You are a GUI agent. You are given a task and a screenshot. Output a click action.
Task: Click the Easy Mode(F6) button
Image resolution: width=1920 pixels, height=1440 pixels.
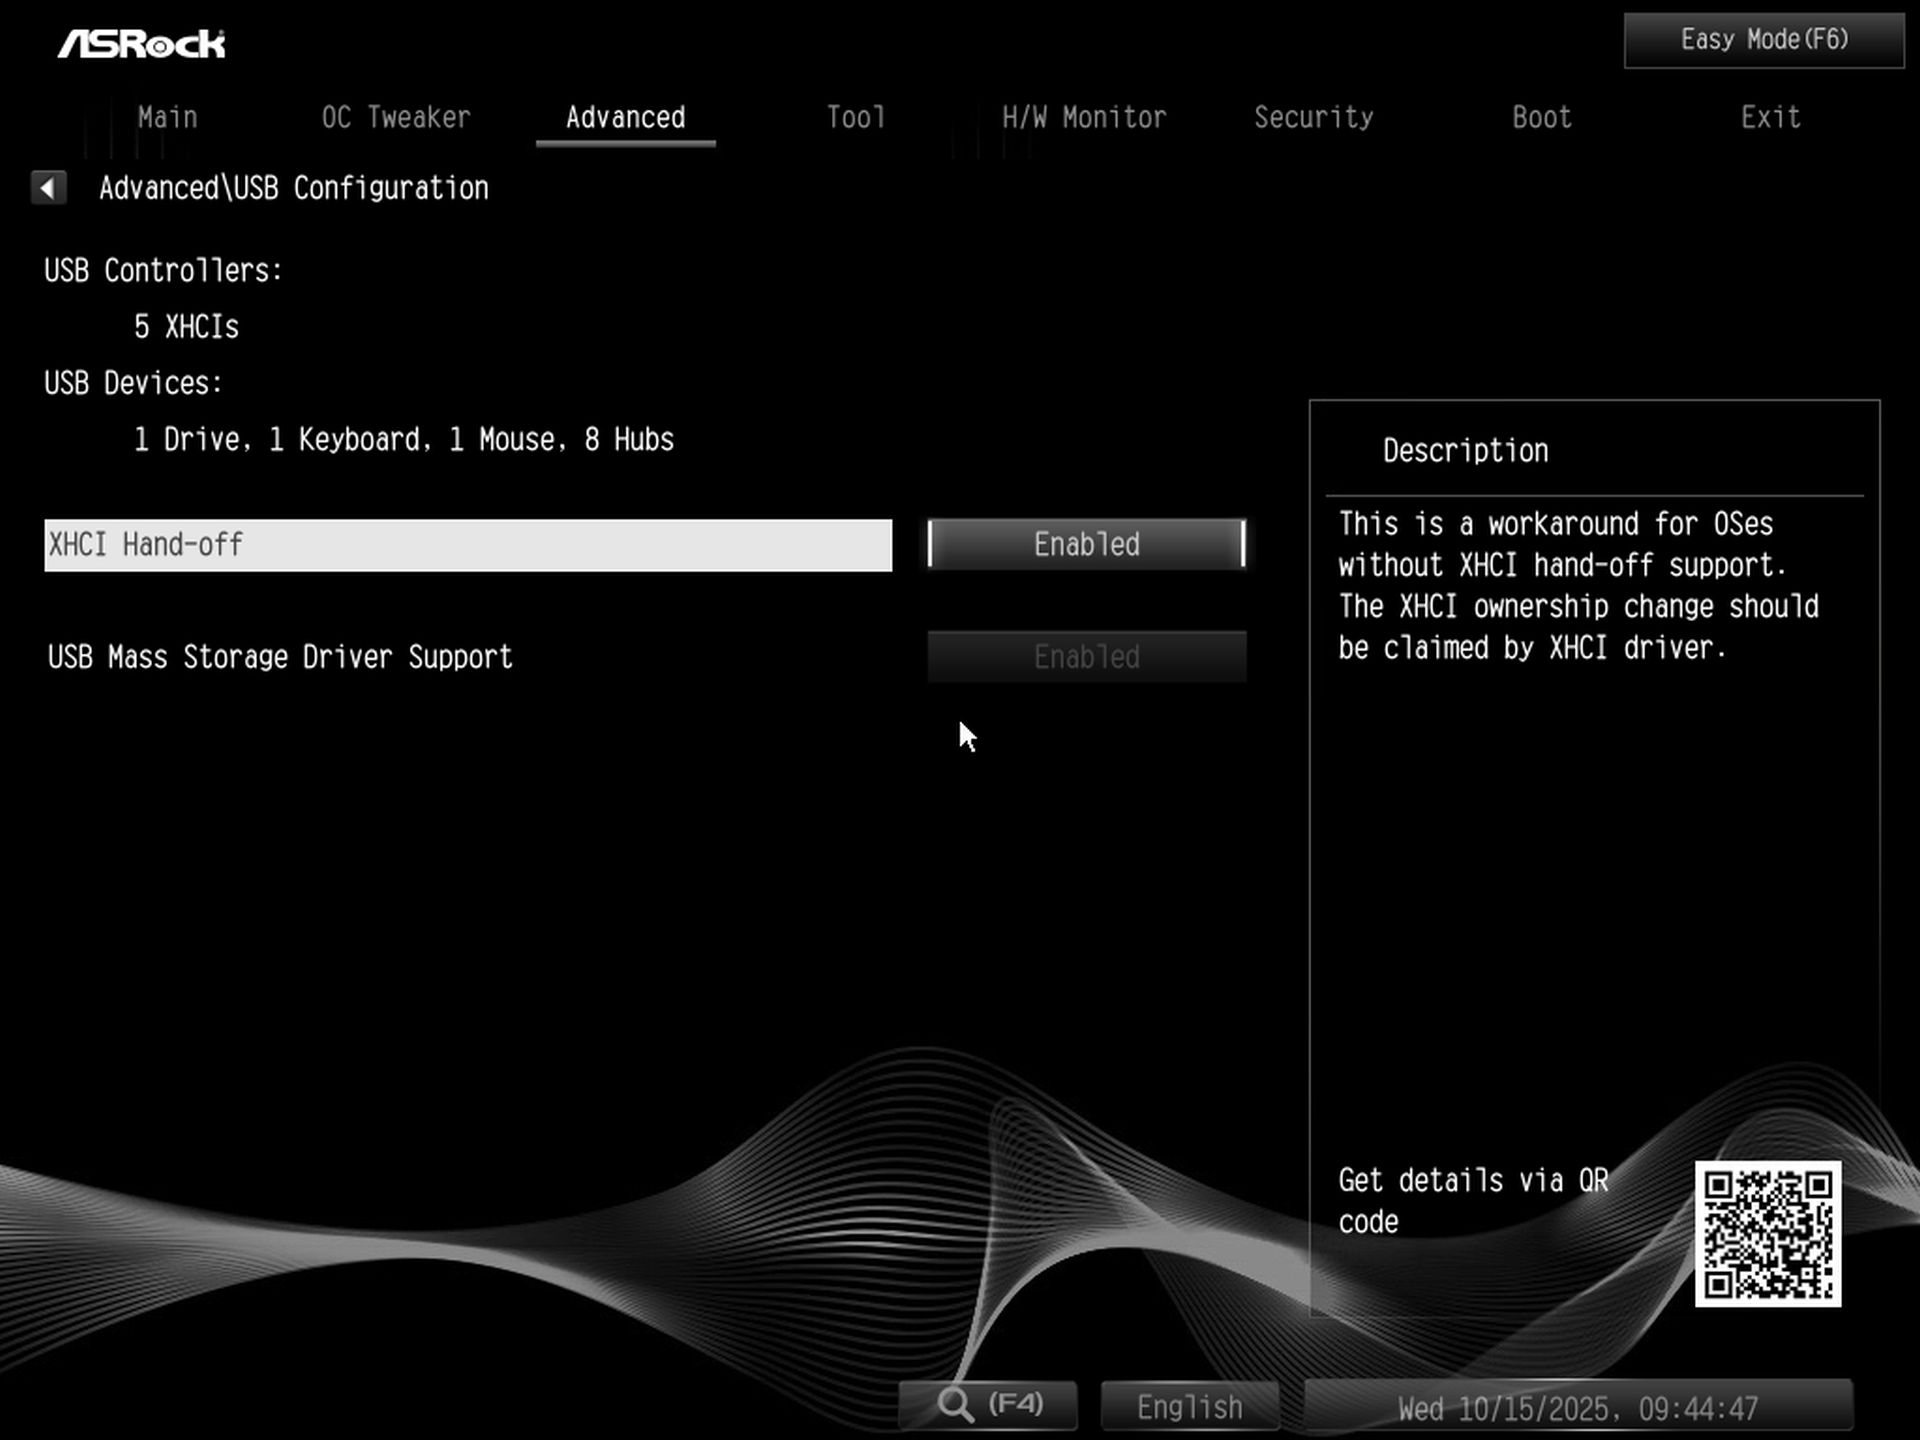pos(1762,39)
